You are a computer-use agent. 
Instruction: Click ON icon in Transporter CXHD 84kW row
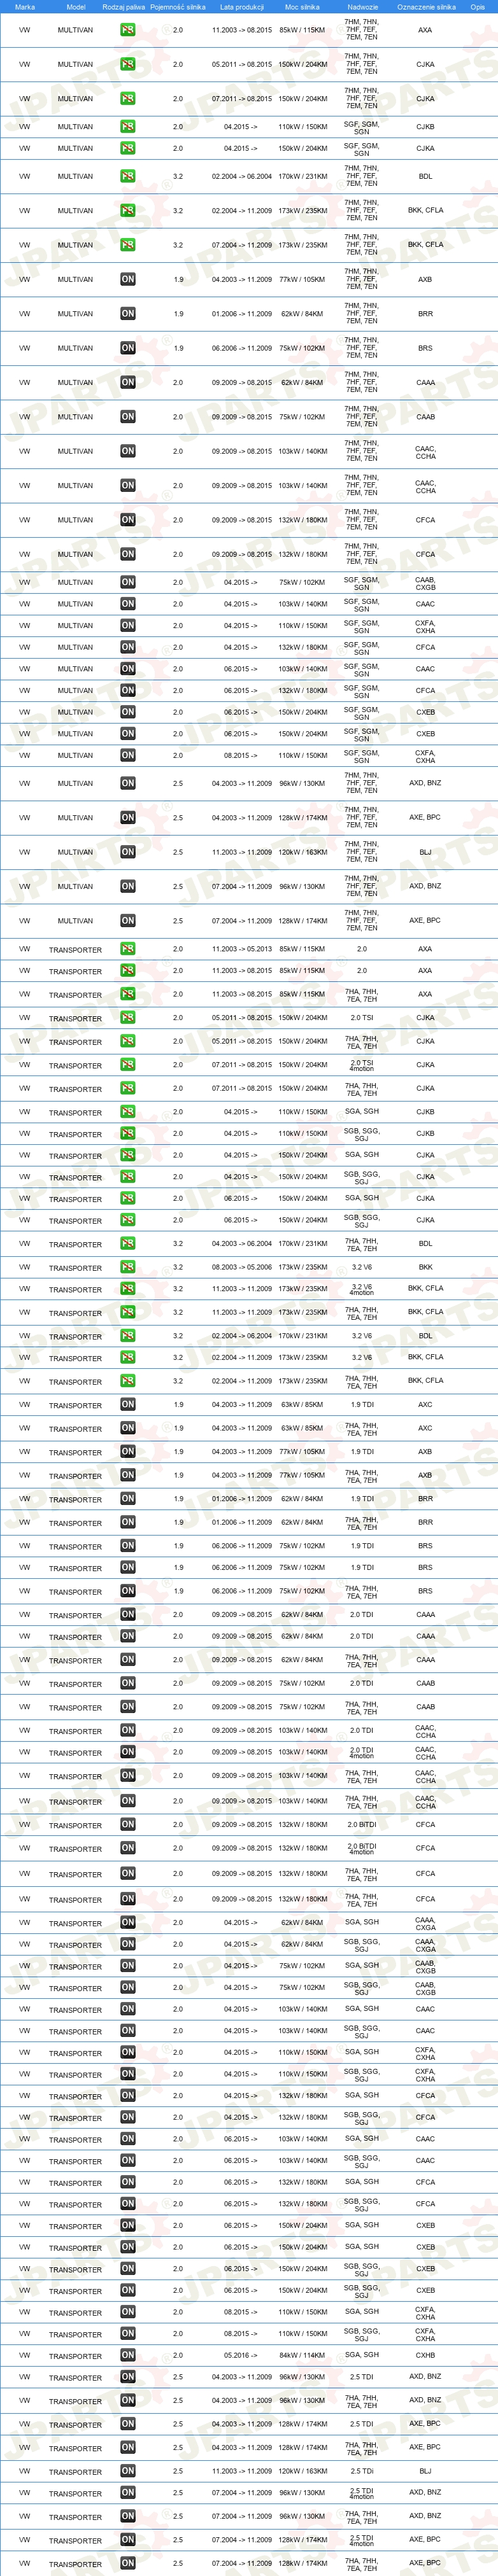[x=128, y=2355]
